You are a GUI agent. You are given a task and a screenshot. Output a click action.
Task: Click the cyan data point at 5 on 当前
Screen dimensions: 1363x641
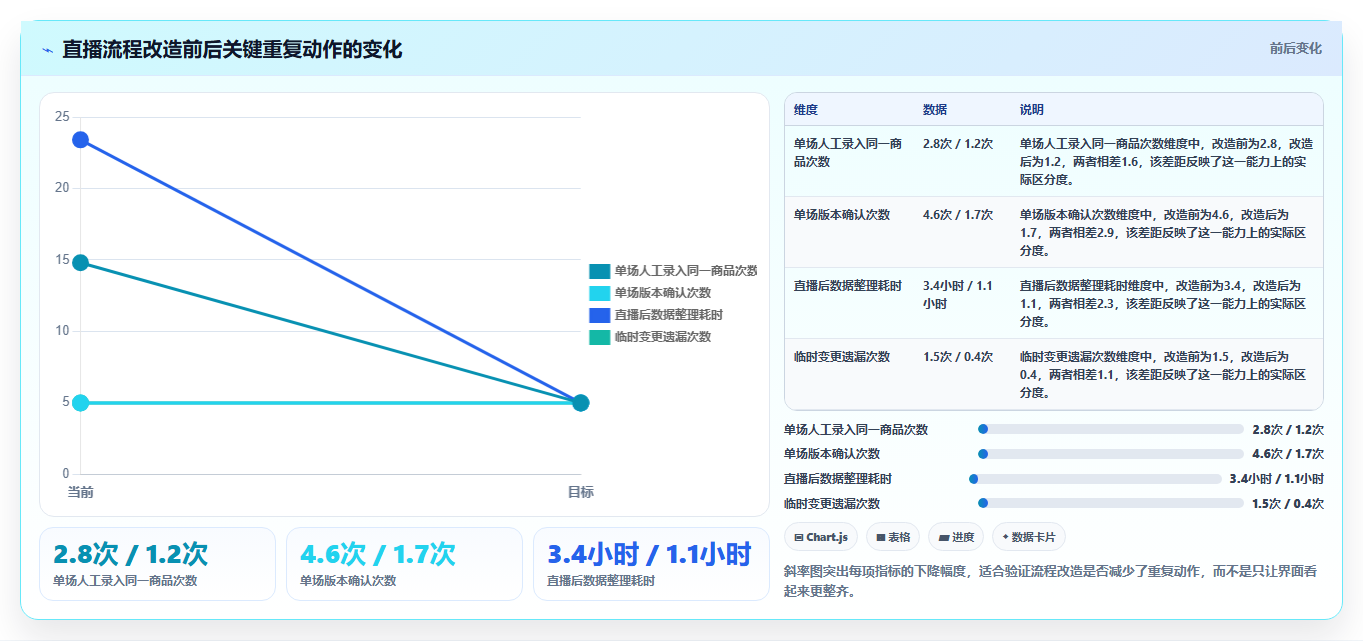point(80,403)
